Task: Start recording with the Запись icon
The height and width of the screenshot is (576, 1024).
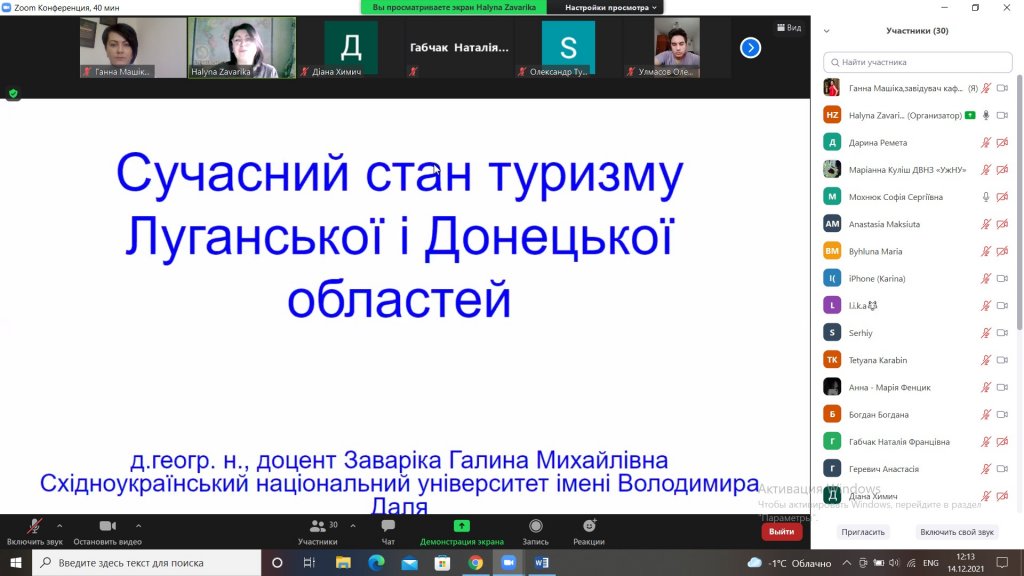Action: pyautogui.click(x=536, y=526)
